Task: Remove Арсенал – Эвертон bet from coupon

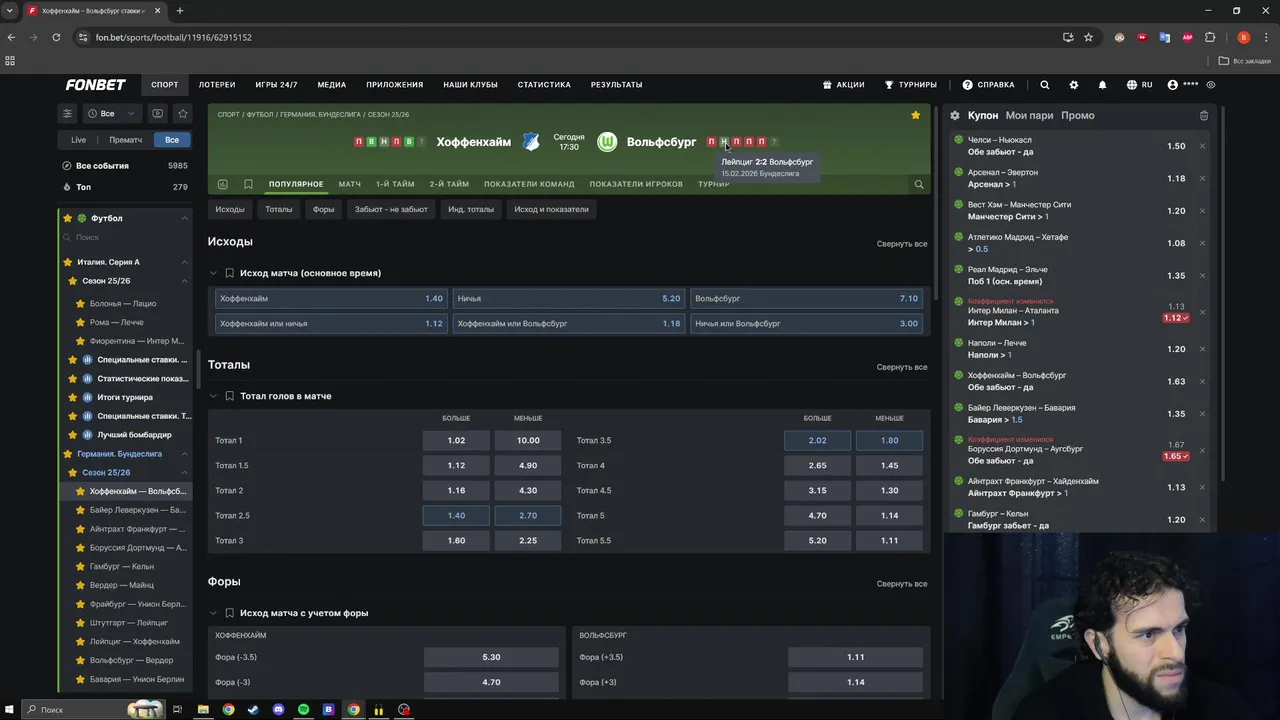Action: coord(1202,178)
